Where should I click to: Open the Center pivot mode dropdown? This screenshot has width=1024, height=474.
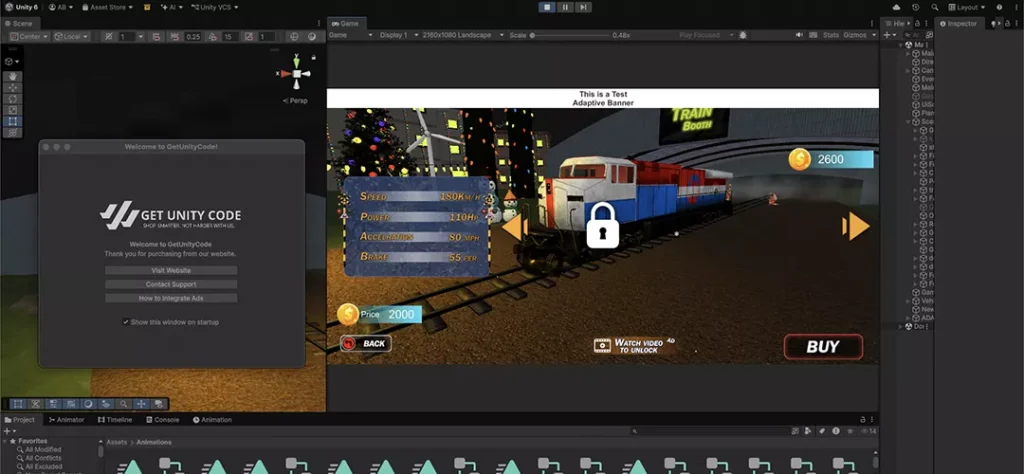click(x=28, y=37)
